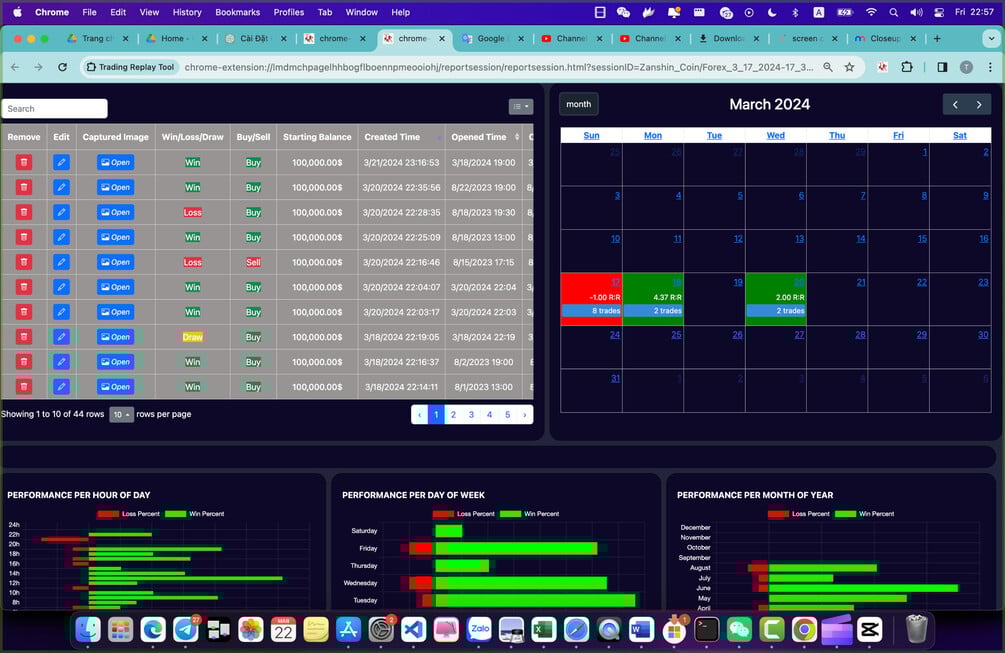Delete the trade created 3/21/2024 23:16:53
This screenshot has height=653, width=1005.
tap(24, 163)
